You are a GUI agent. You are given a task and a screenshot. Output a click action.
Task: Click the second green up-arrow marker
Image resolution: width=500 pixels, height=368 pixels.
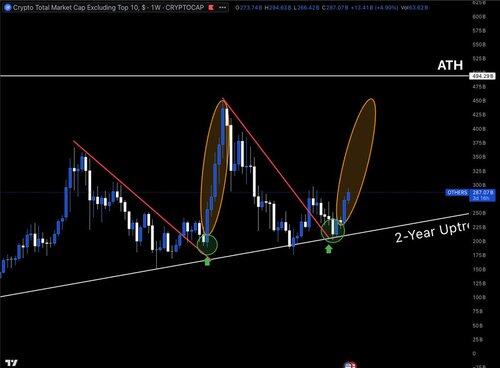[x=329, y=249]
